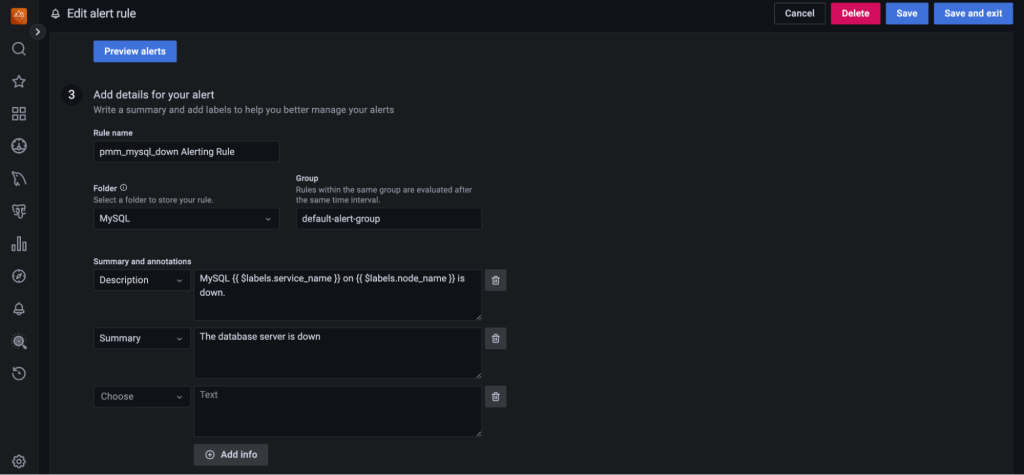Click trash icon beside the empty annotation

pos(495,396)
